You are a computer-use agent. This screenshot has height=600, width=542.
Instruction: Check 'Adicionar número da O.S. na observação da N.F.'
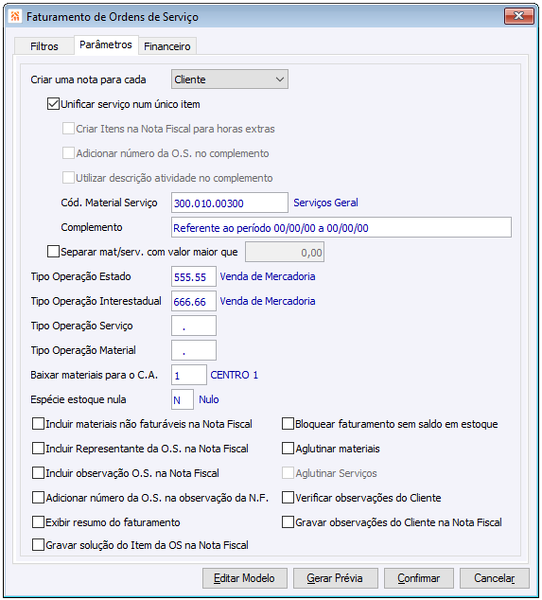tap(38, 498)
